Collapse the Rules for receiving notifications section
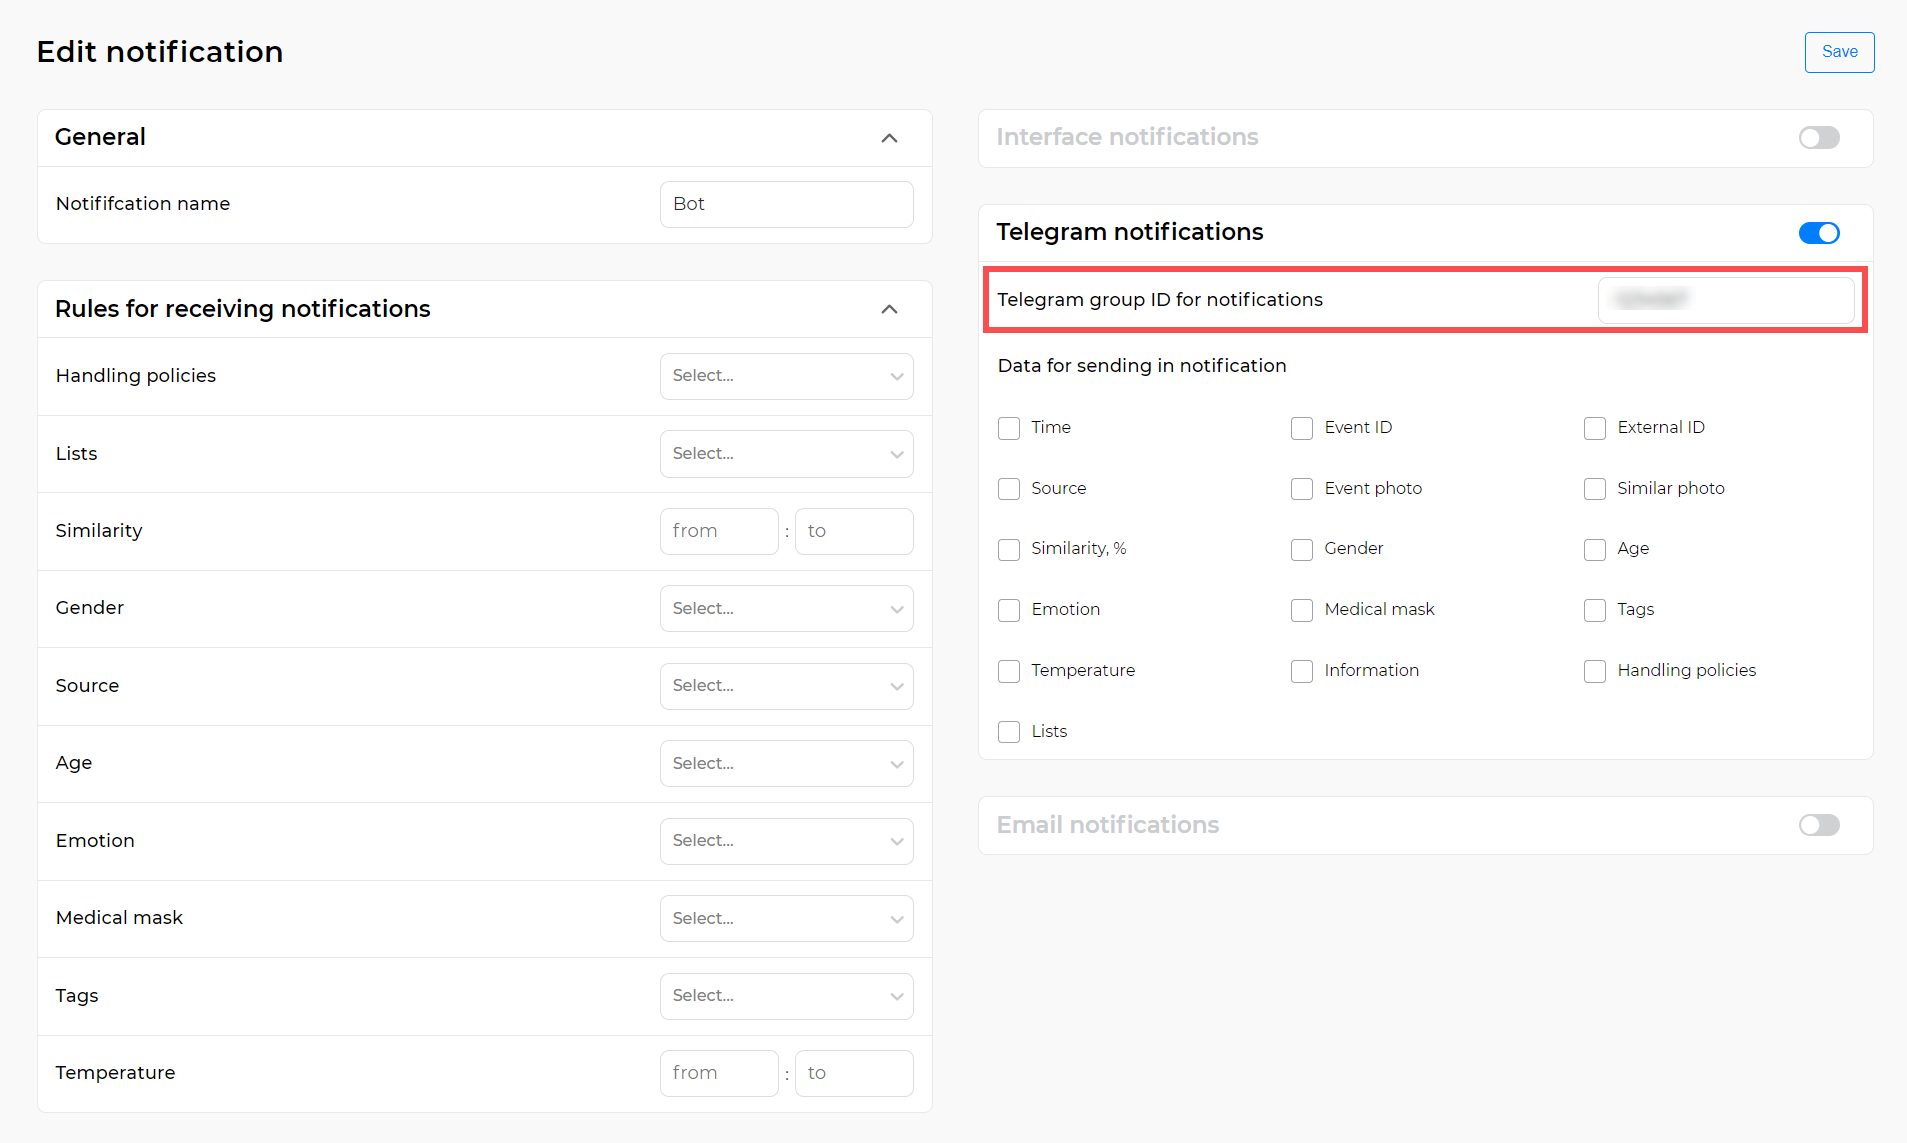This screenshot has width=1907, height=1143. coord(889,309)
